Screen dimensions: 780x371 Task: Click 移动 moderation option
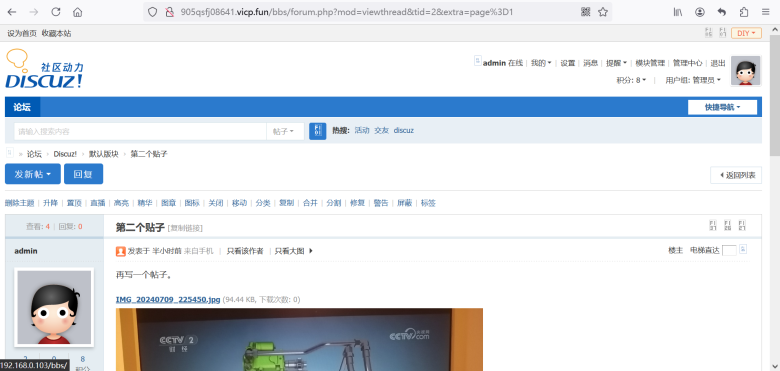239,203
